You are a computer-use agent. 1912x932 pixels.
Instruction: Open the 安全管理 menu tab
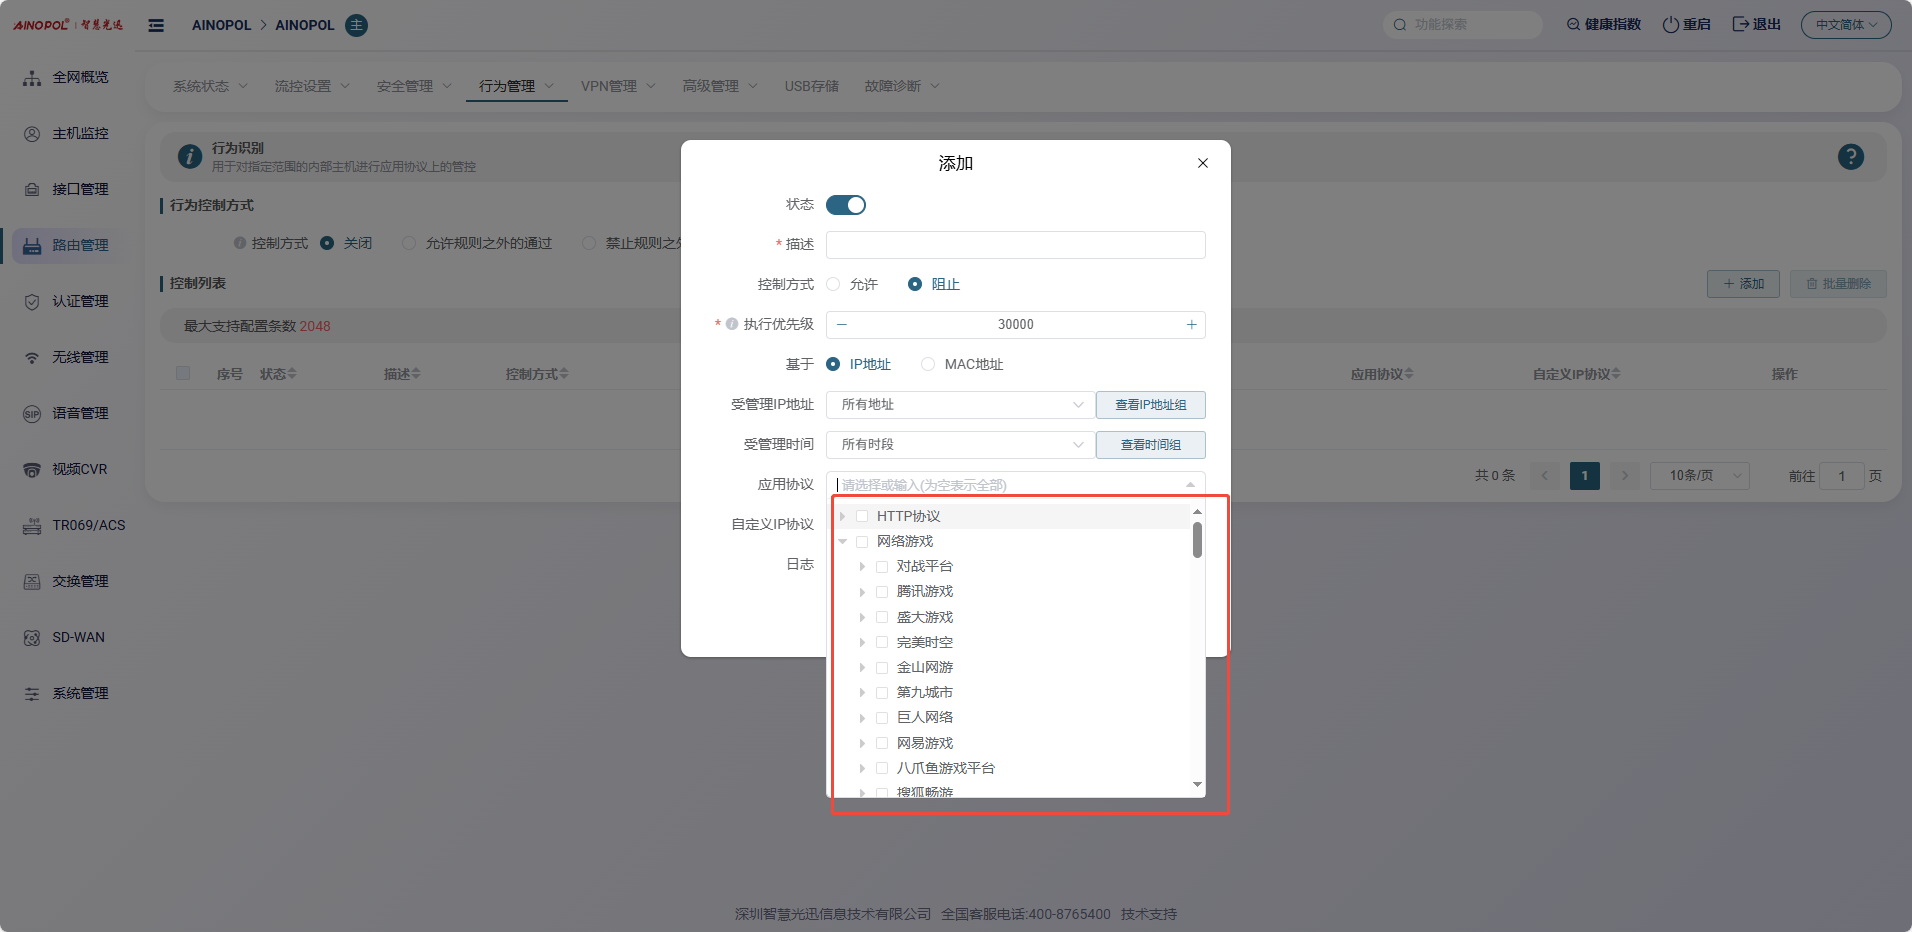414,86
